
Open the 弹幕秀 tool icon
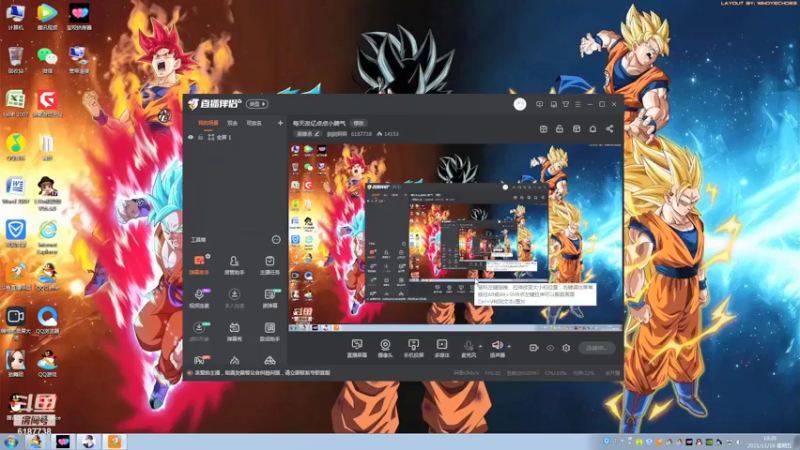(x=234, y=331)
